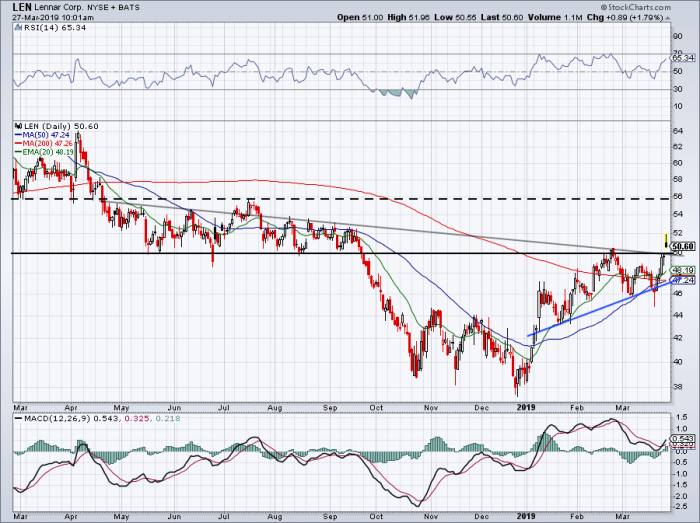The height and width of the screenshot is (523, 700).
Task: Click the red 0.325 MACD signal value
Action: pos(137,419)
